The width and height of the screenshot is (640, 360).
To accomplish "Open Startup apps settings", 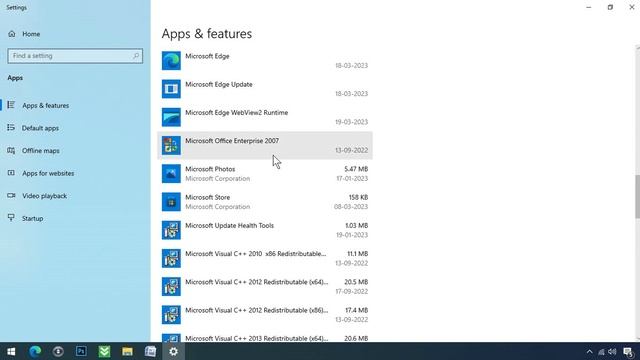I will pyautogui.click(x=32, y=218).
